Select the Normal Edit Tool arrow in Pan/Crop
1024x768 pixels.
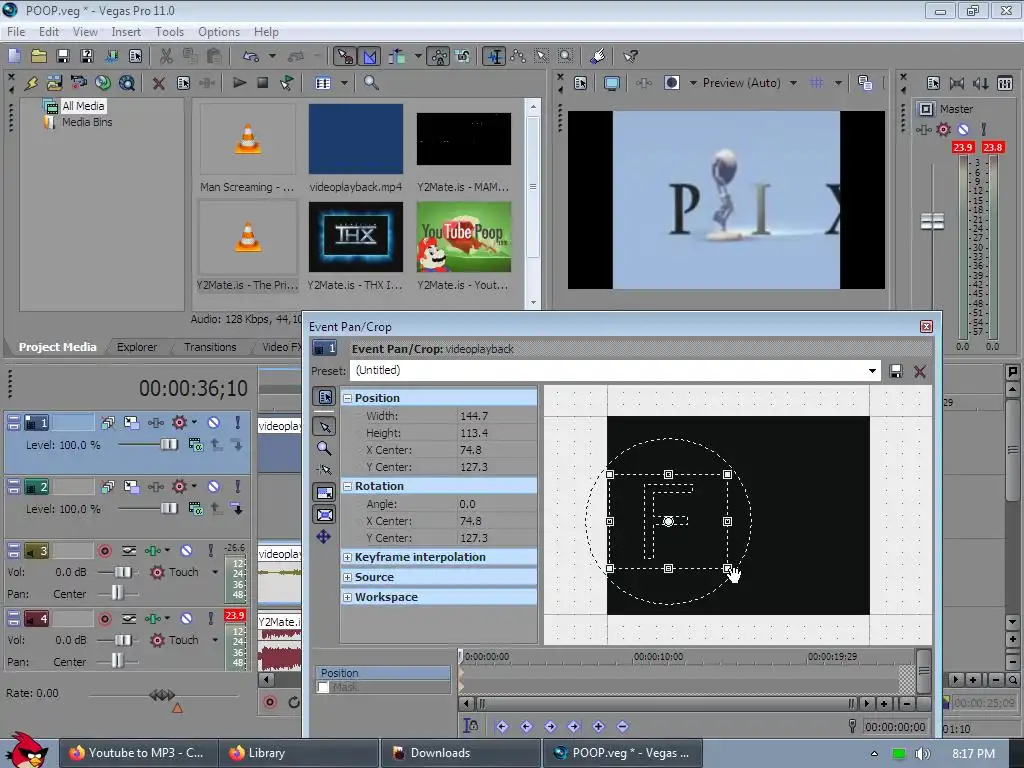tap(325, 427)
